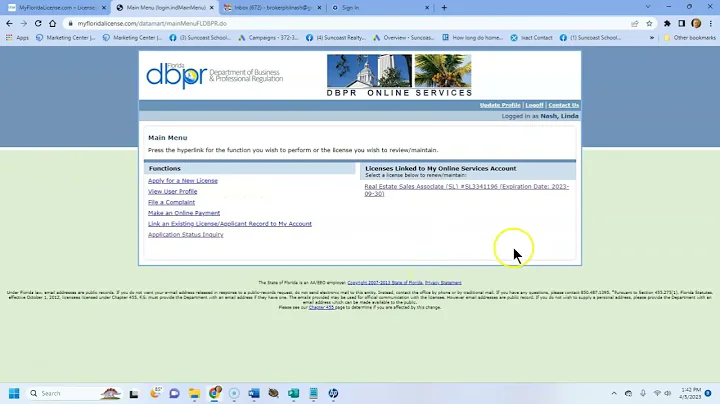Click File a Complaint link

[x=171, y=202]
